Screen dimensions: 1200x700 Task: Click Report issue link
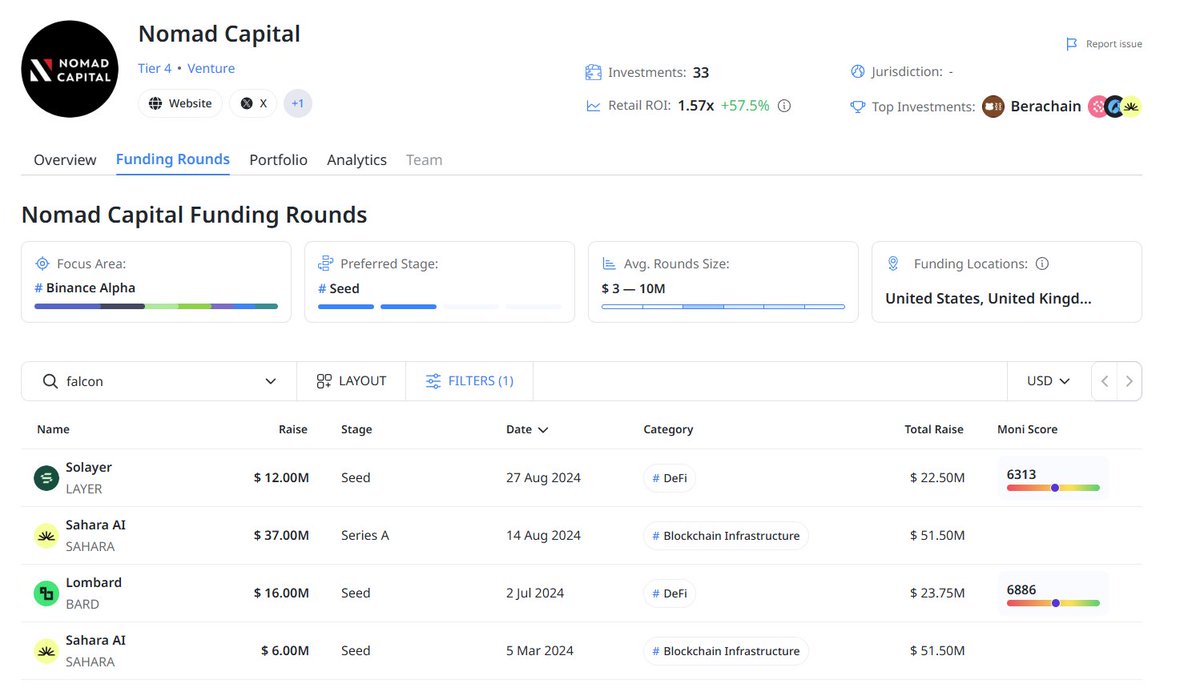tap(1114, 44)
